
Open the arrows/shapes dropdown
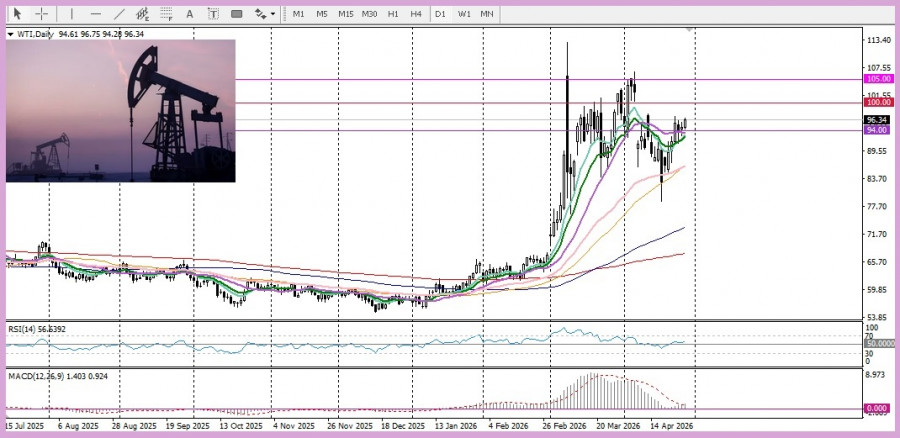tap(263, 14)
